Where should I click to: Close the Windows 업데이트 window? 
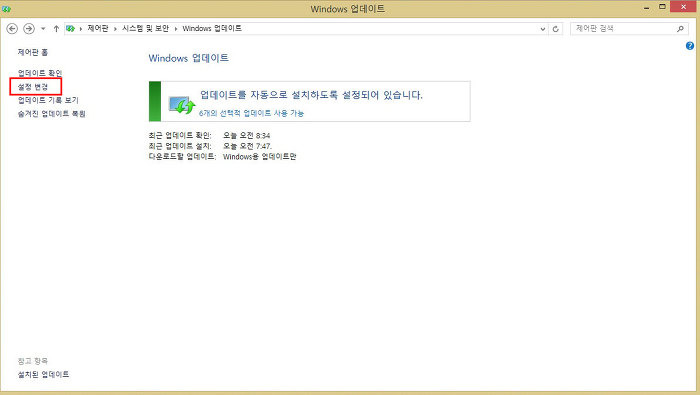click(683, 6)
